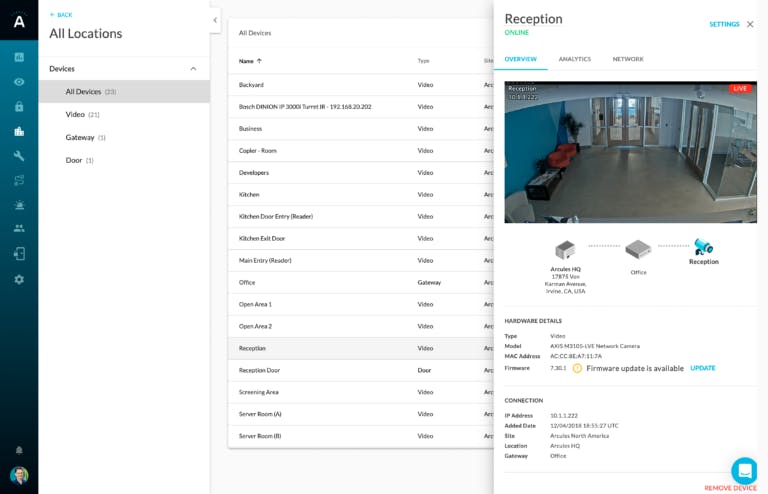Open the chat support bubble
The width and height of the screenshot is (768, 494).
(744, 470)
